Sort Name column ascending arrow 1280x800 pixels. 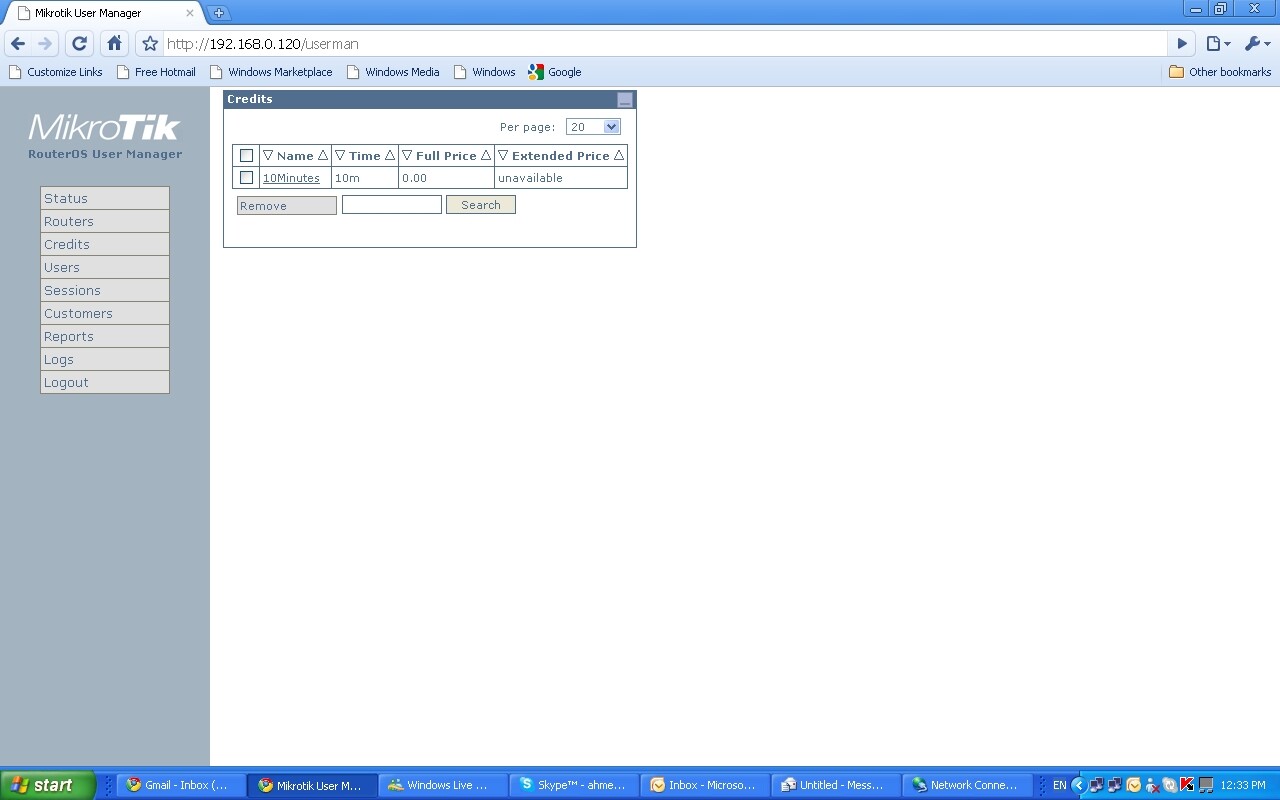[x=322, y=156]
